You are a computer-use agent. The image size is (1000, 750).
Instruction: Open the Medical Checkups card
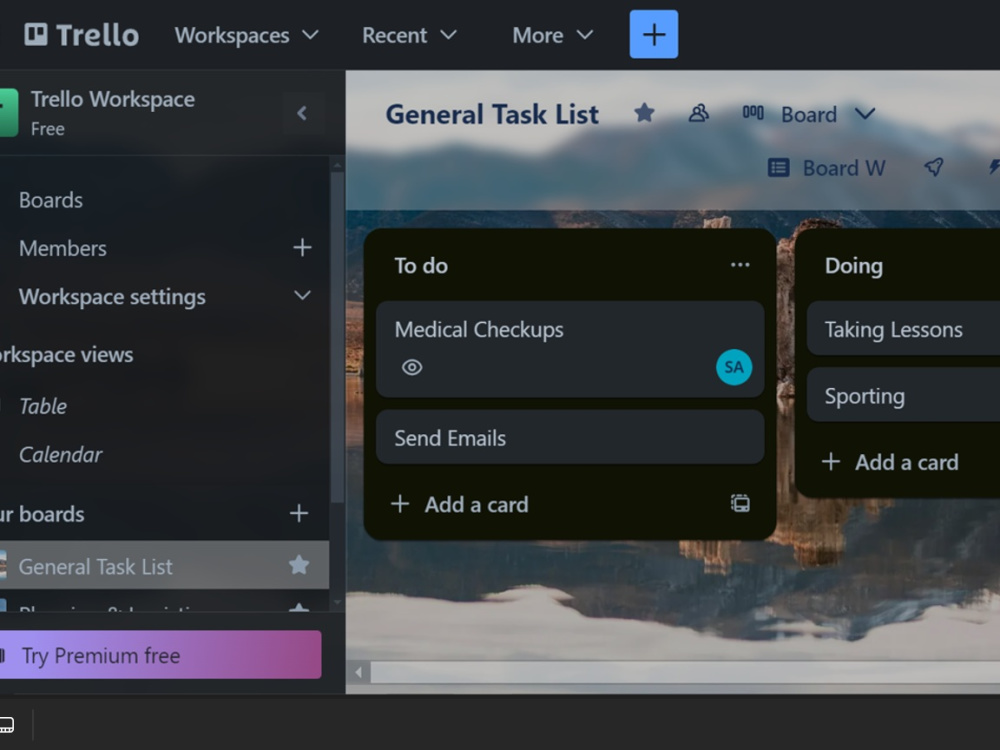(x=570, y=349)
